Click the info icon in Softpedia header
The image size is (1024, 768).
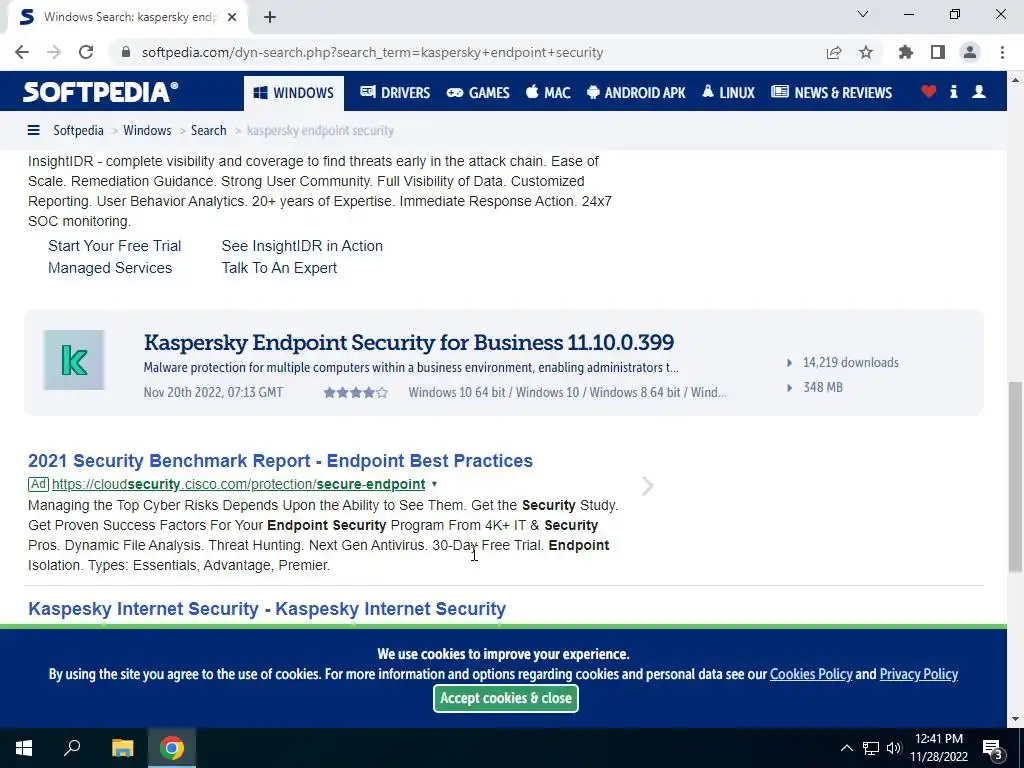tap(953, 91)
